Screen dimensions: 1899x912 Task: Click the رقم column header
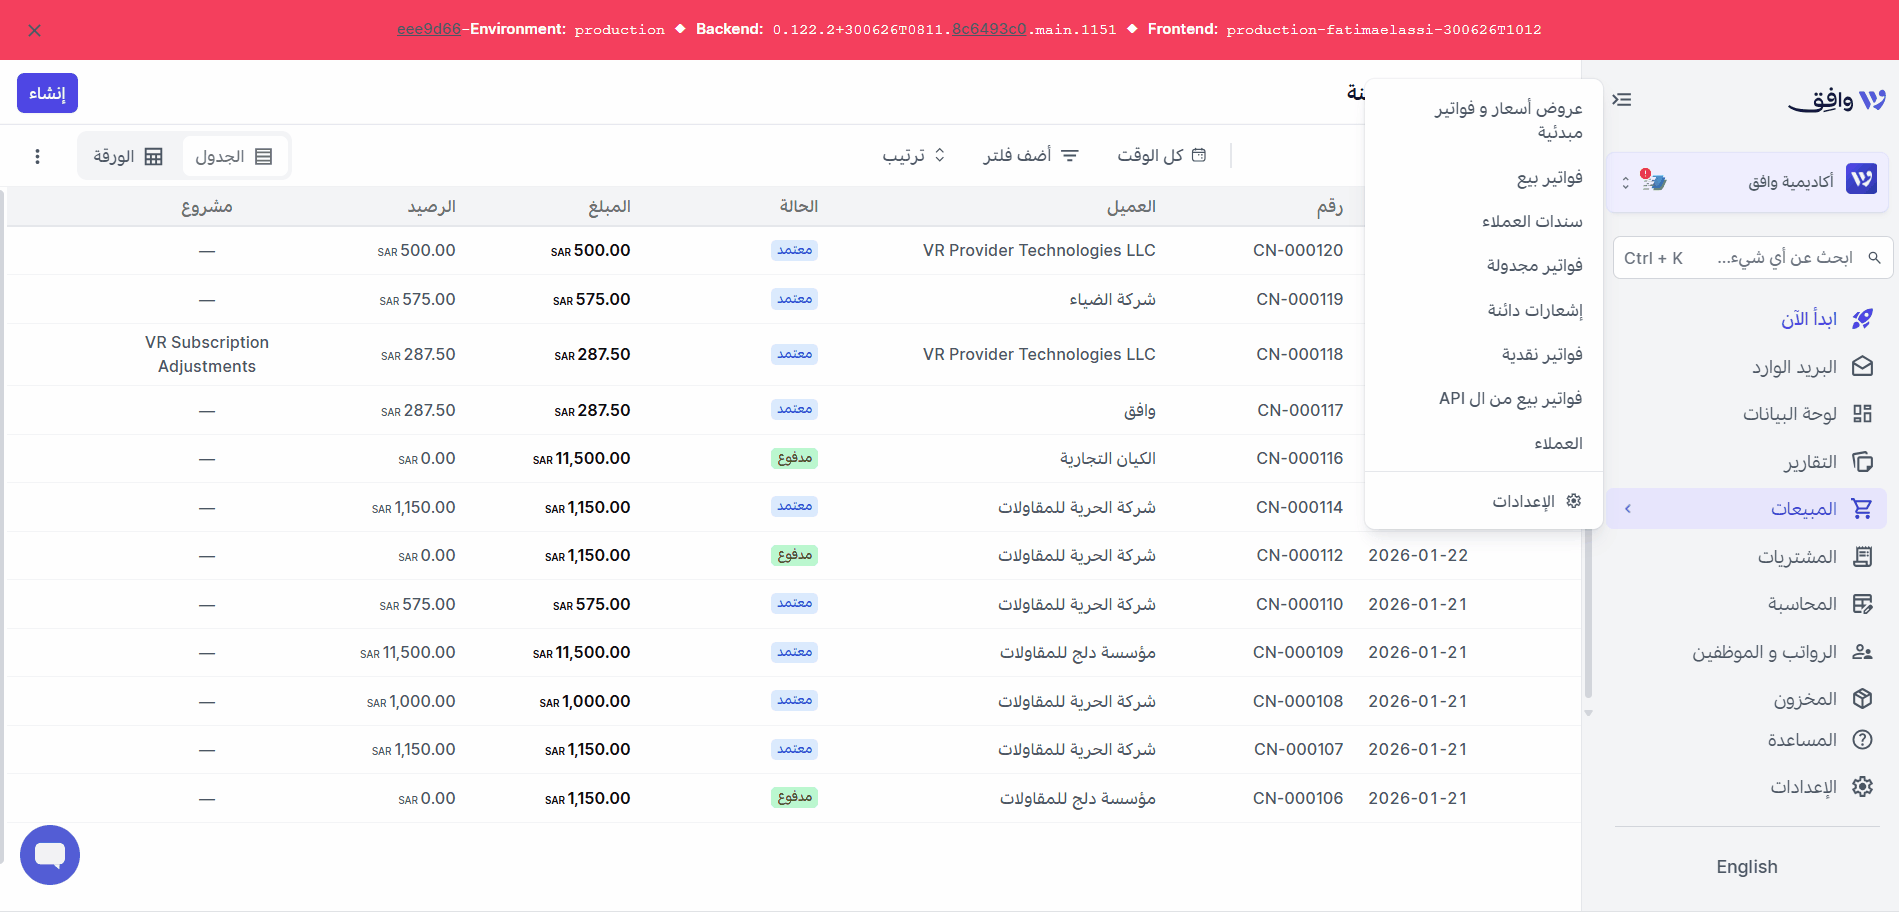[x=1330, y=206]
